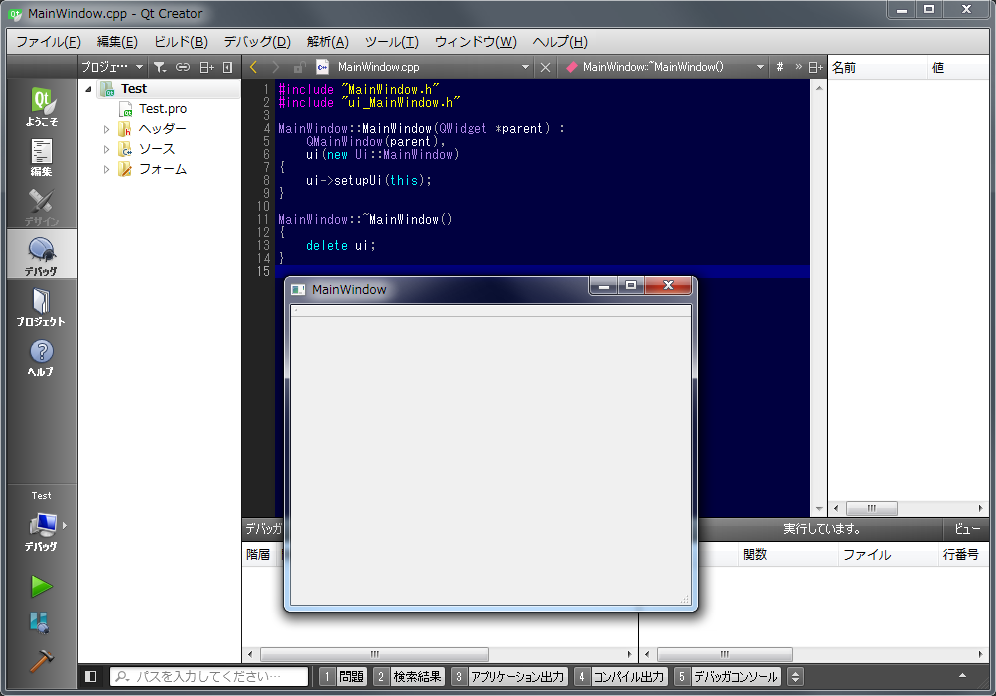Open the ツール(T) menu
The height and width of the screenshot is (696, 996).
click(x=391, y=42)
